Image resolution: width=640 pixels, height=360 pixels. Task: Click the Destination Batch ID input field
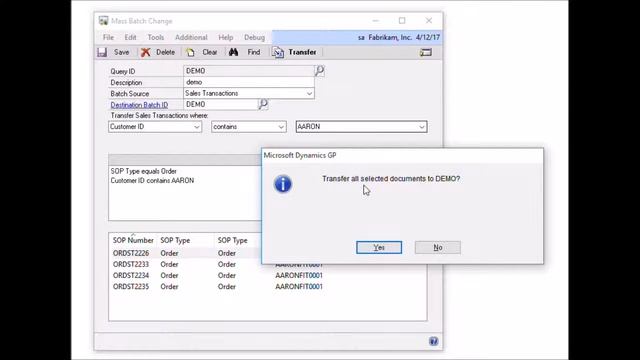(220, 104)
